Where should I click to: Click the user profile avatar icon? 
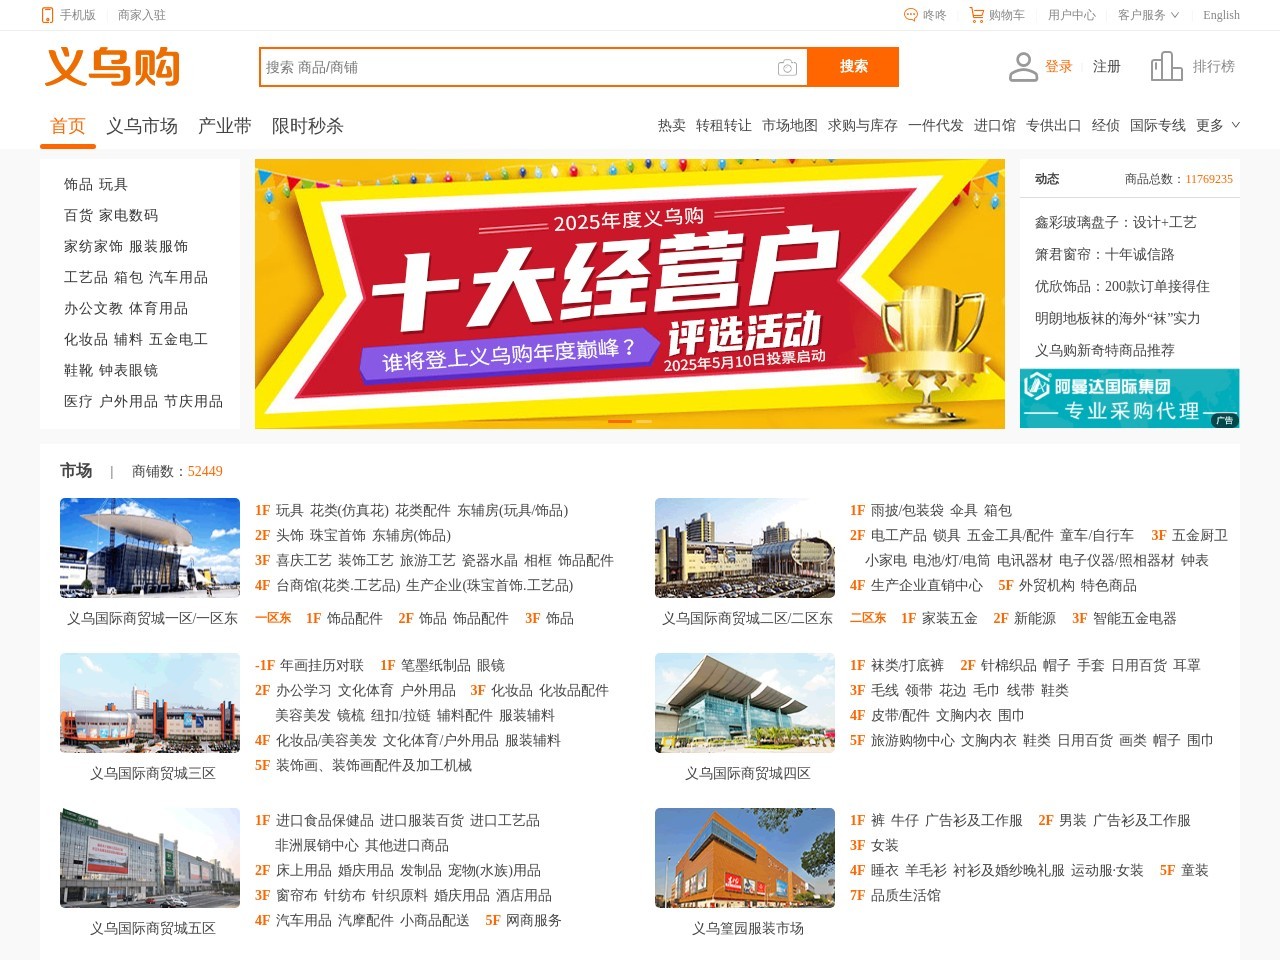coord(1023,67)
